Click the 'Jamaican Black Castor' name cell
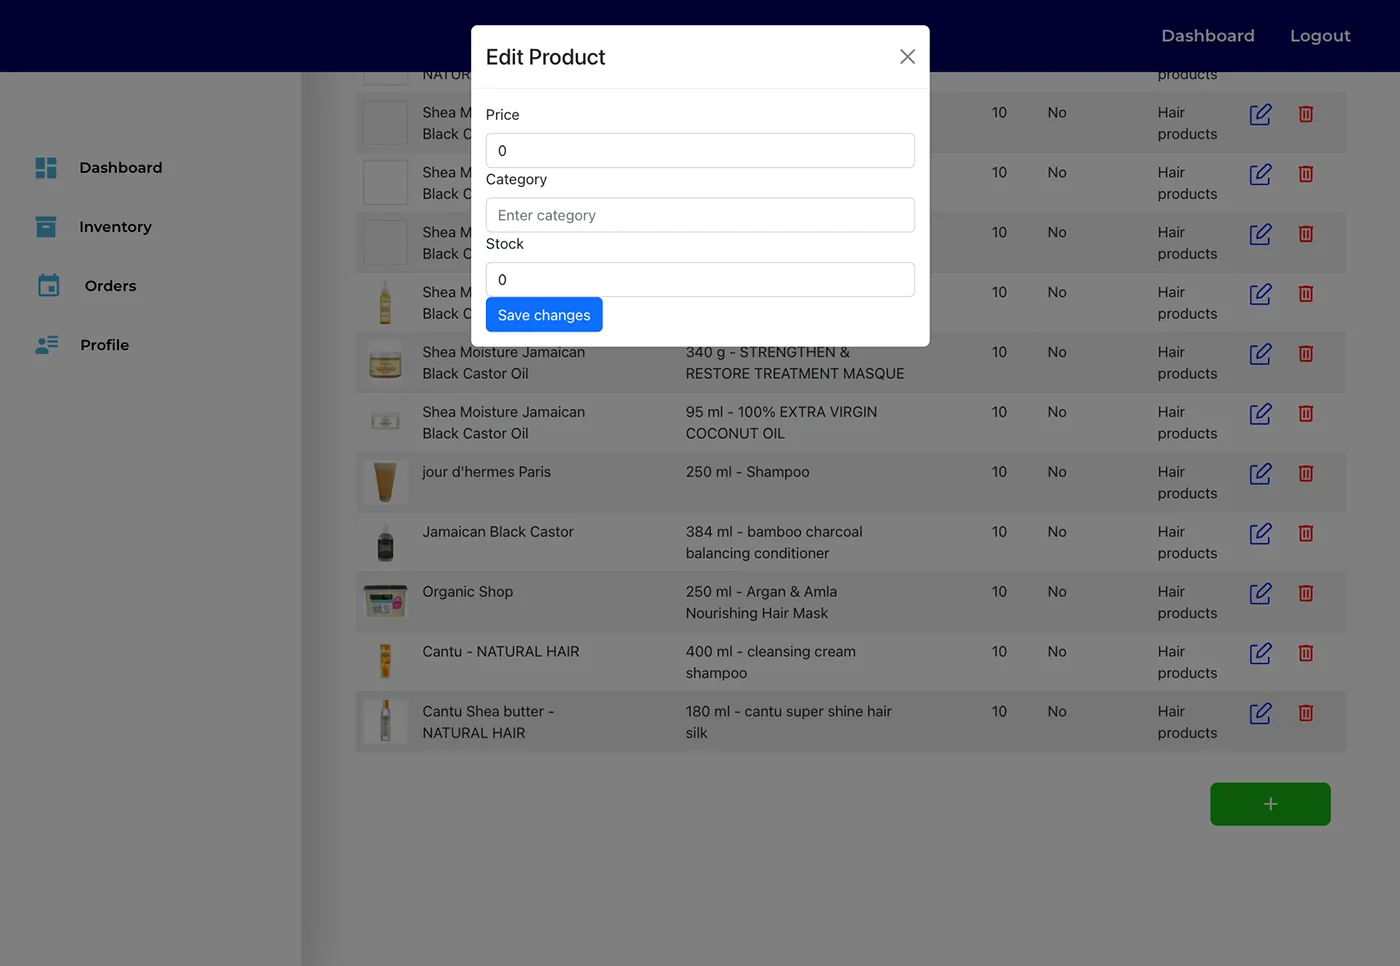The height and width of the screenshot is (966, 1400). coord(498,532)
